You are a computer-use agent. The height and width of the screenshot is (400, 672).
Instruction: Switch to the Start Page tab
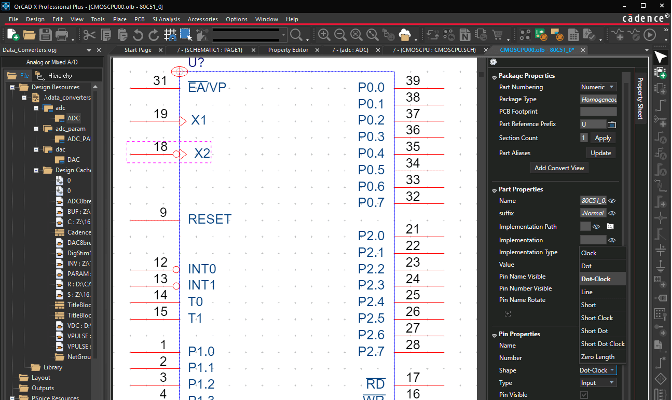click(138, 50)
